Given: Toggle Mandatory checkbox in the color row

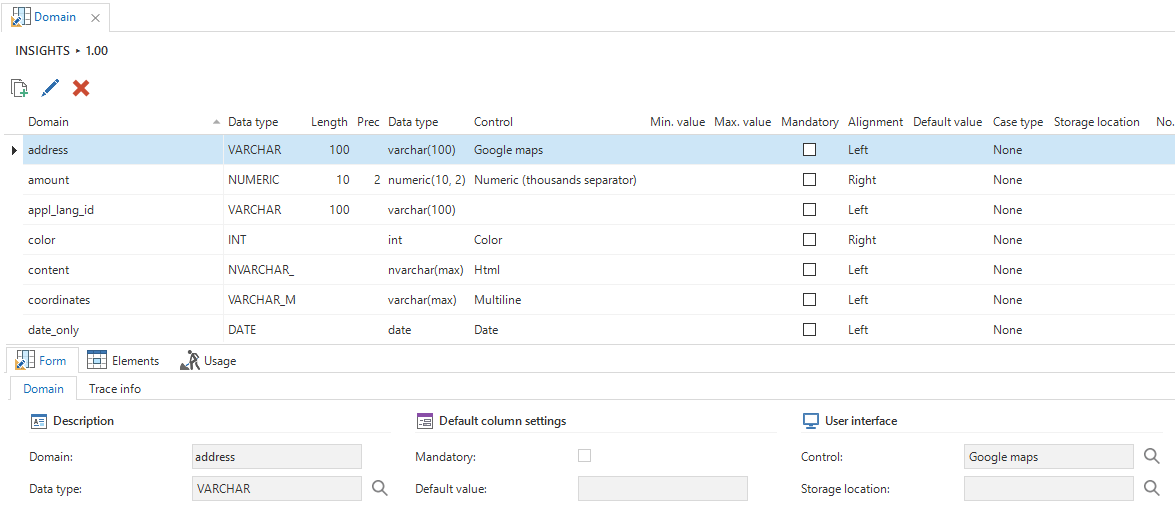Looking at the screenshot, I should coord(809,240).
